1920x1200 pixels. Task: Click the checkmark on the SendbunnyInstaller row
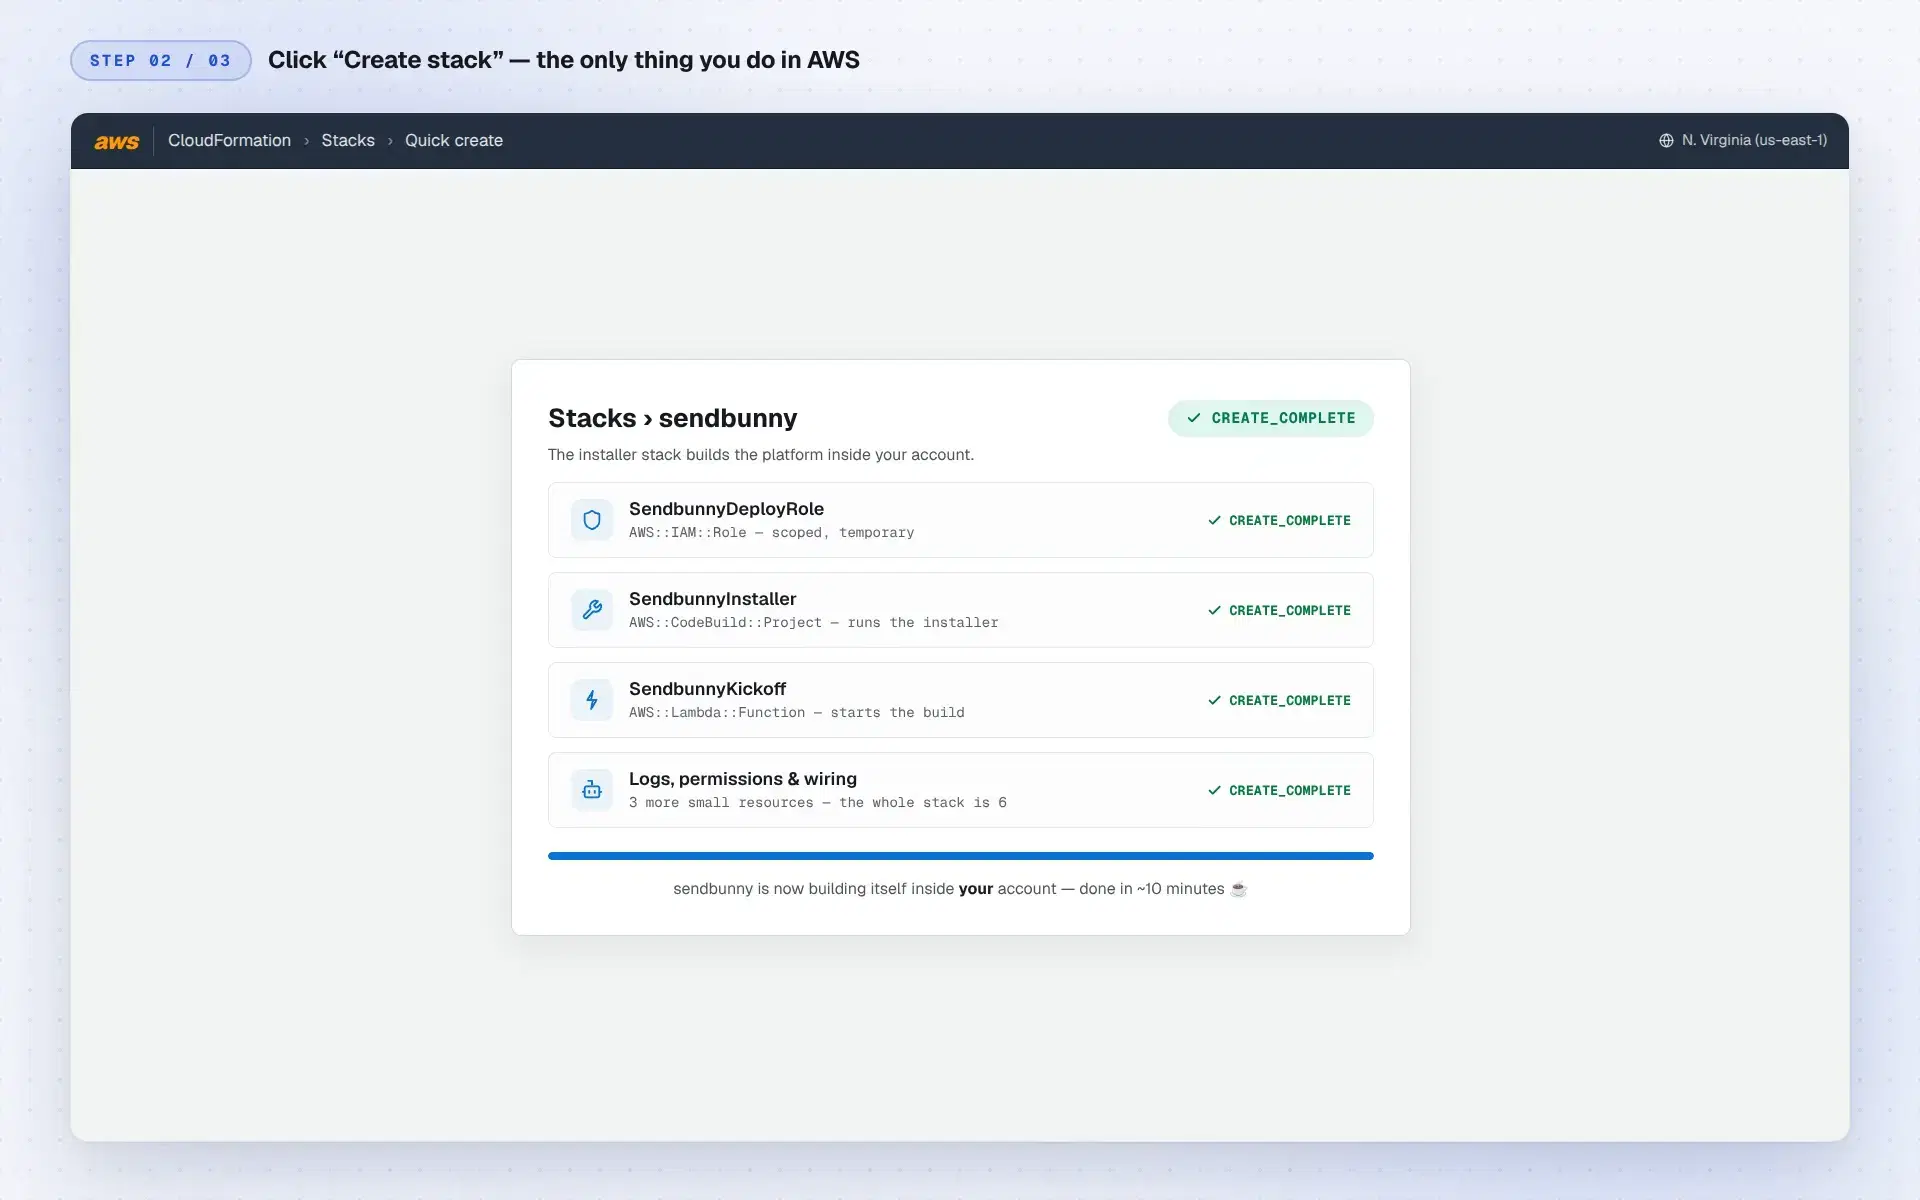(1214, 610)
